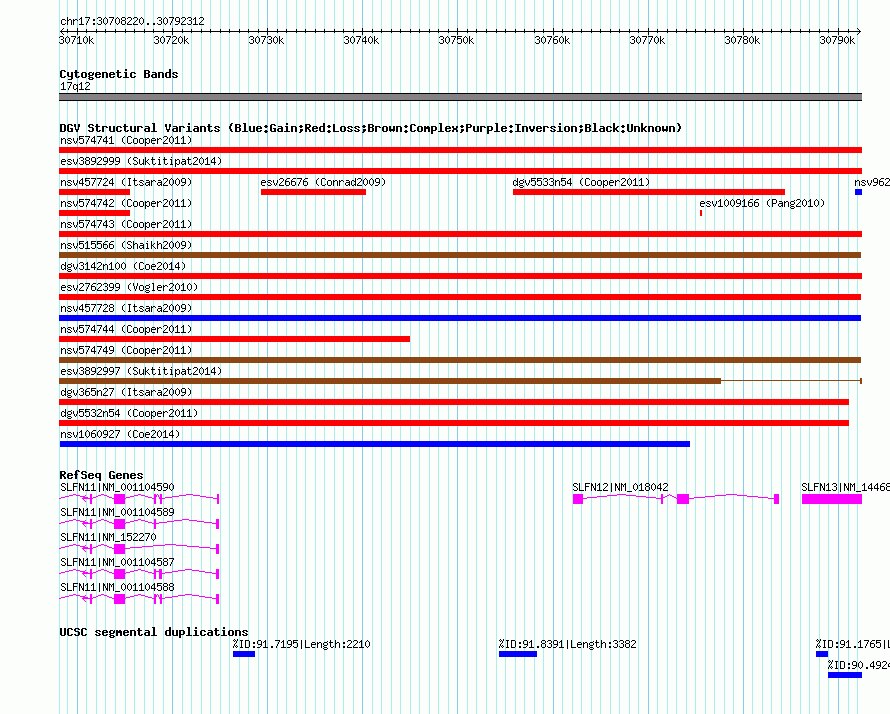Click the DGV Structural Variants track title
Image resolution: width=890 pixels, height=714 pixels.
(x=370, y=128)
